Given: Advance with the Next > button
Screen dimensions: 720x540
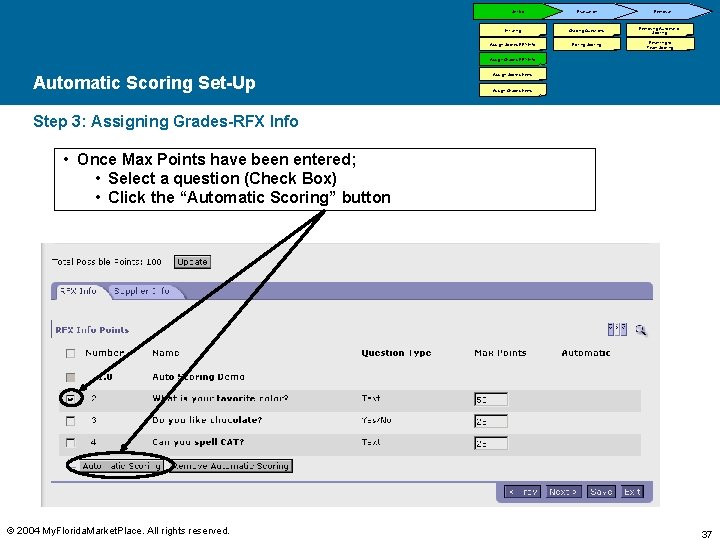Looking at the screenshot, I should click(x=563, y=492).
